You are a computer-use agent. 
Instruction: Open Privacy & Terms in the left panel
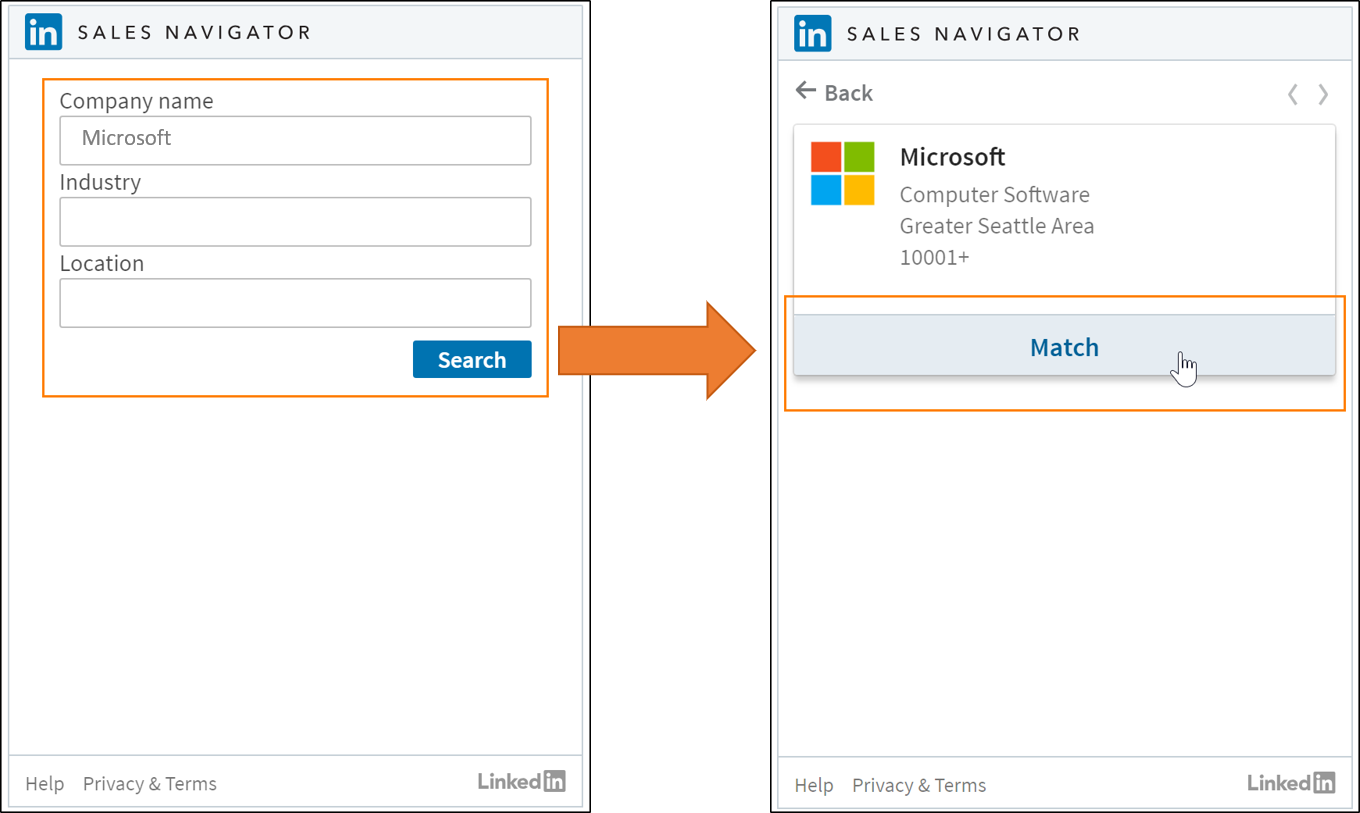coord(149,784)
